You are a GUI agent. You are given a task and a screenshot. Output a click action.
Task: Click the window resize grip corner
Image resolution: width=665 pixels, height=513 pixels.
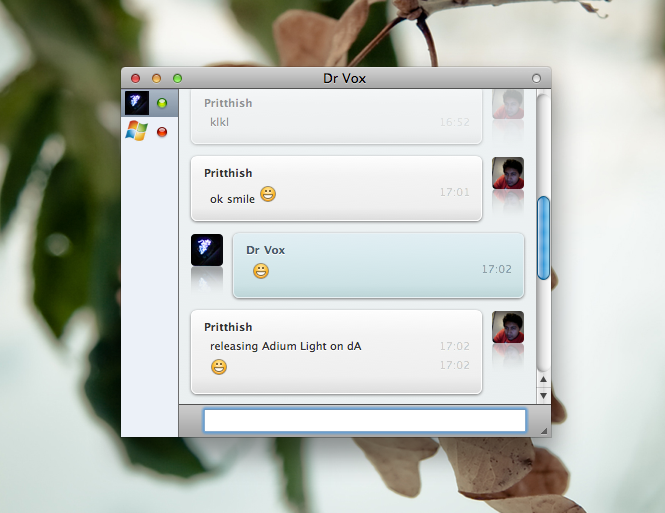[544, 431]
